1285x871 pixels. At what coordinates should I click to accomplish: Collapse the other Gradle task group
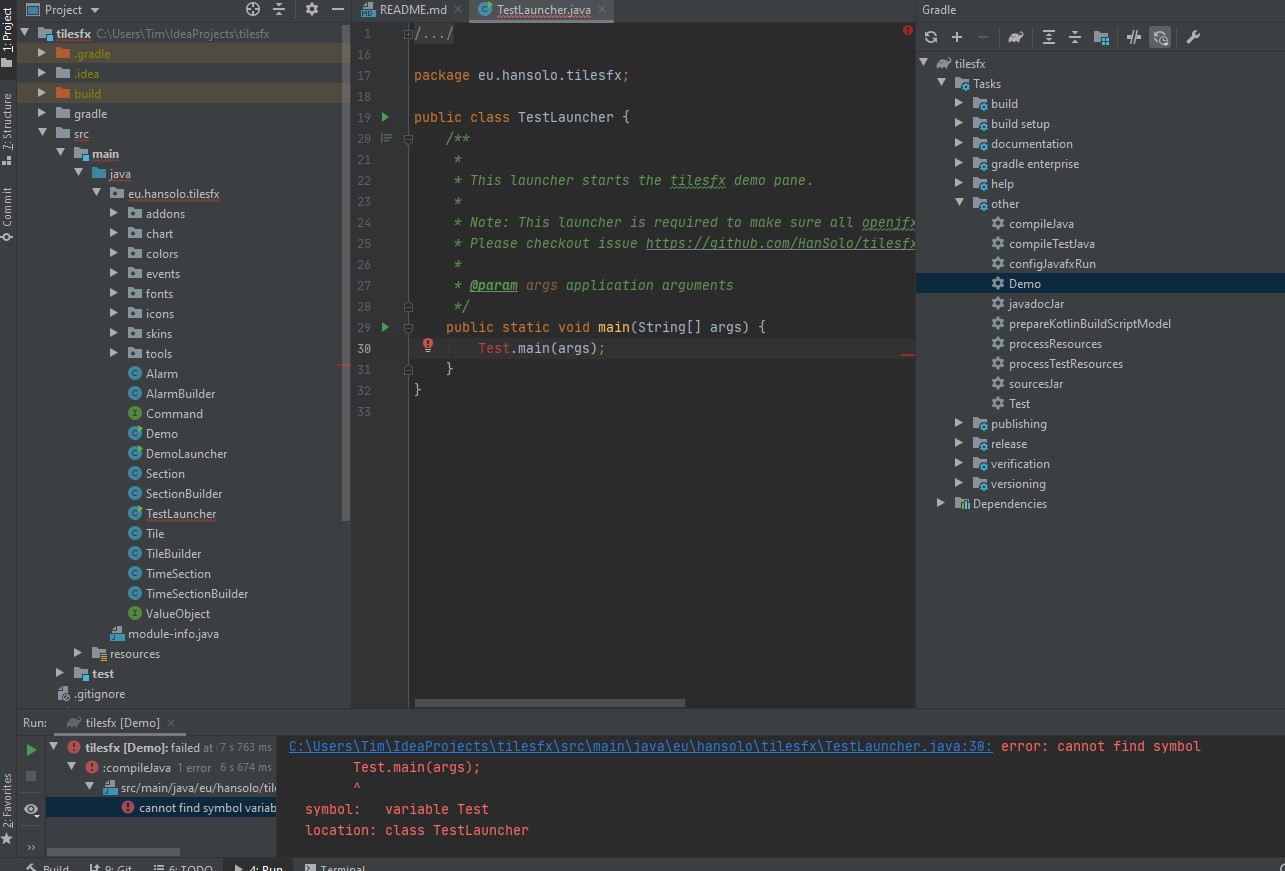pyautogui.click(x=959, y=204)
